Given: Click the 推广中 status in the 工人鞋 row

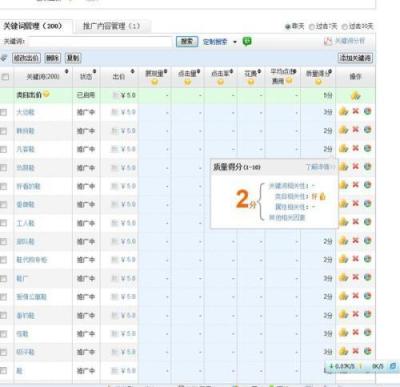Looking at the screenshot, I should [x=86, y=223].
